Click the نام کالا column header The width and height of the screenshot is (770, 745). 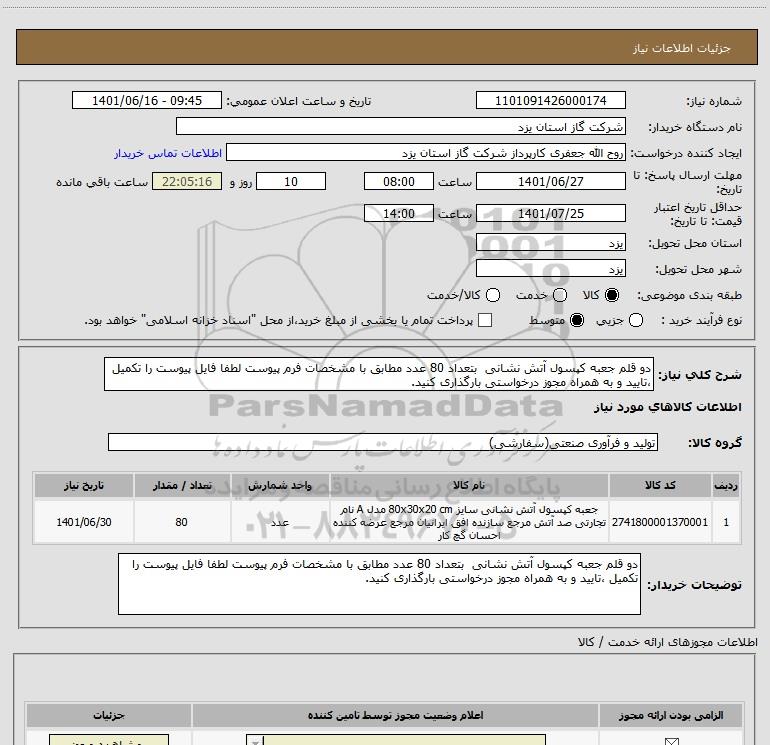[x=468, y=485]
